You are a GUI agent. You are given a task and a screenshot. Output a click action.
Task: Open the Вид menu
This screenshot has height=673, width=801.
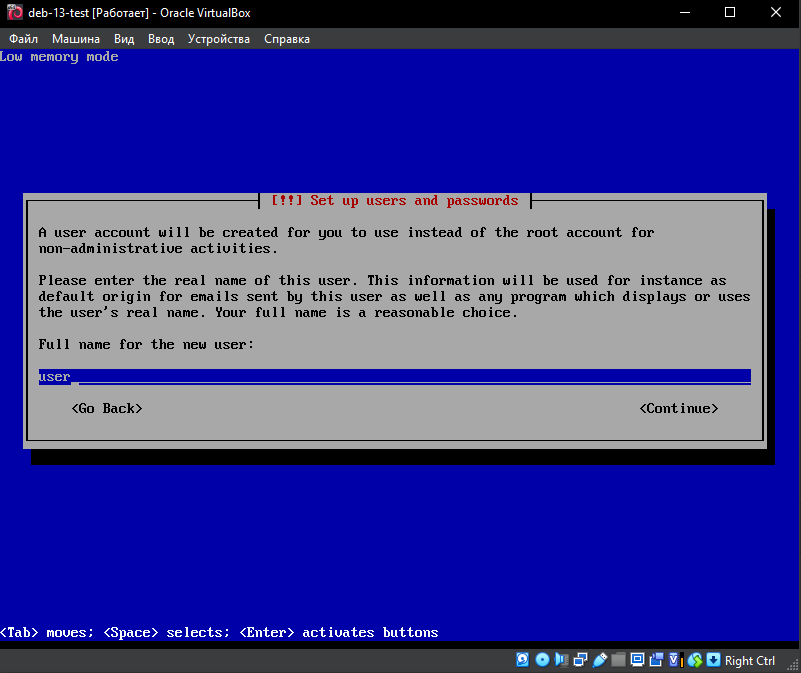coord(124,39)
